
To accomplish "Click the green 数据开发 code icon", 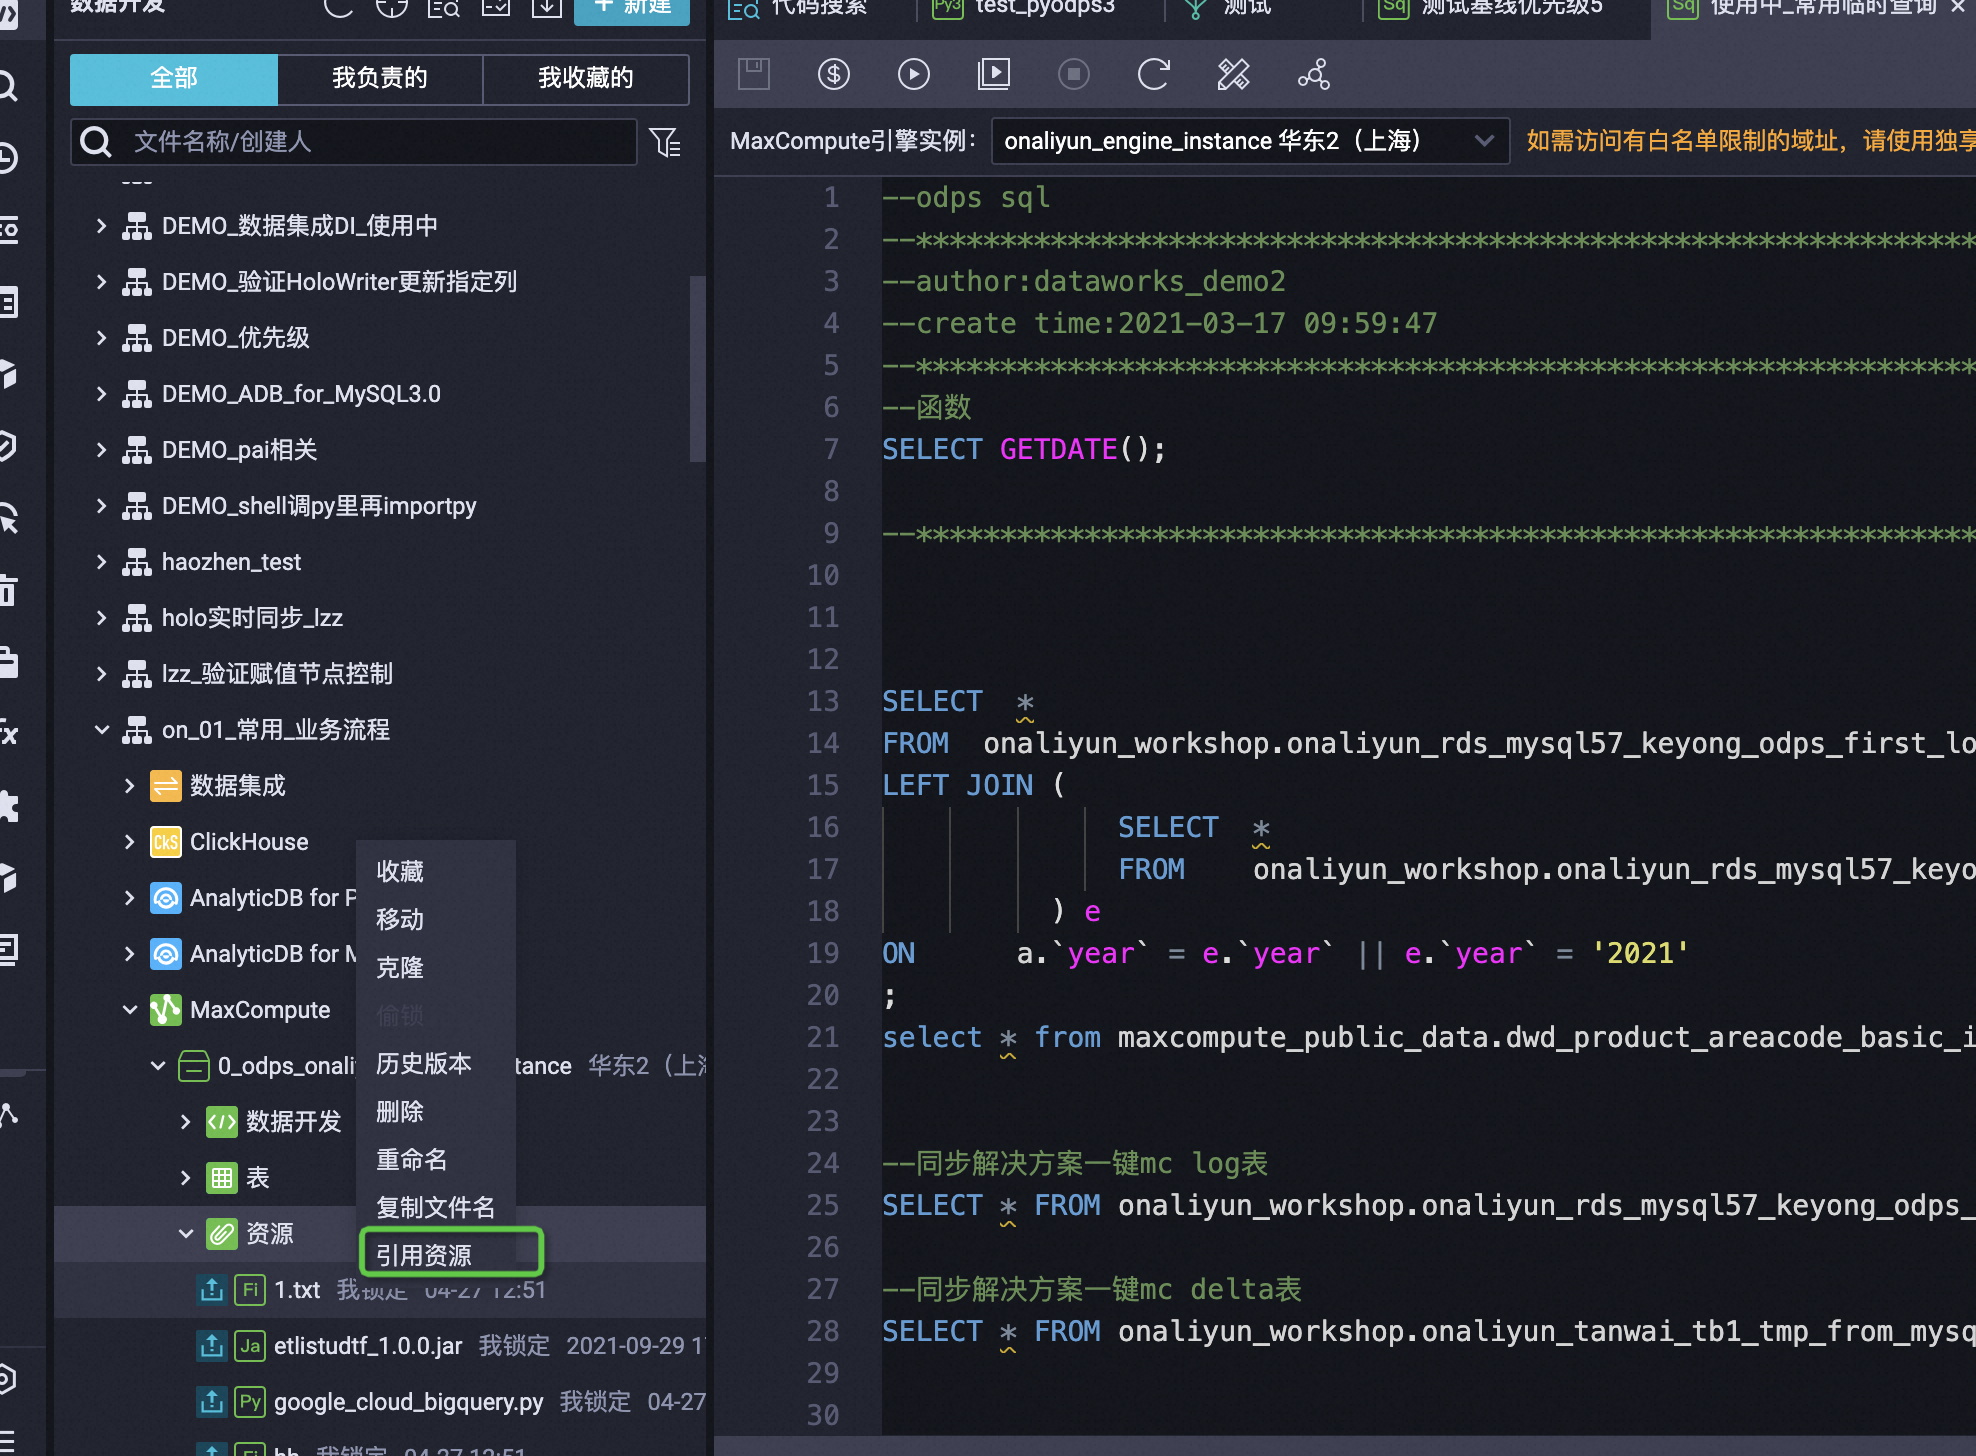I will coord(221,1122).
